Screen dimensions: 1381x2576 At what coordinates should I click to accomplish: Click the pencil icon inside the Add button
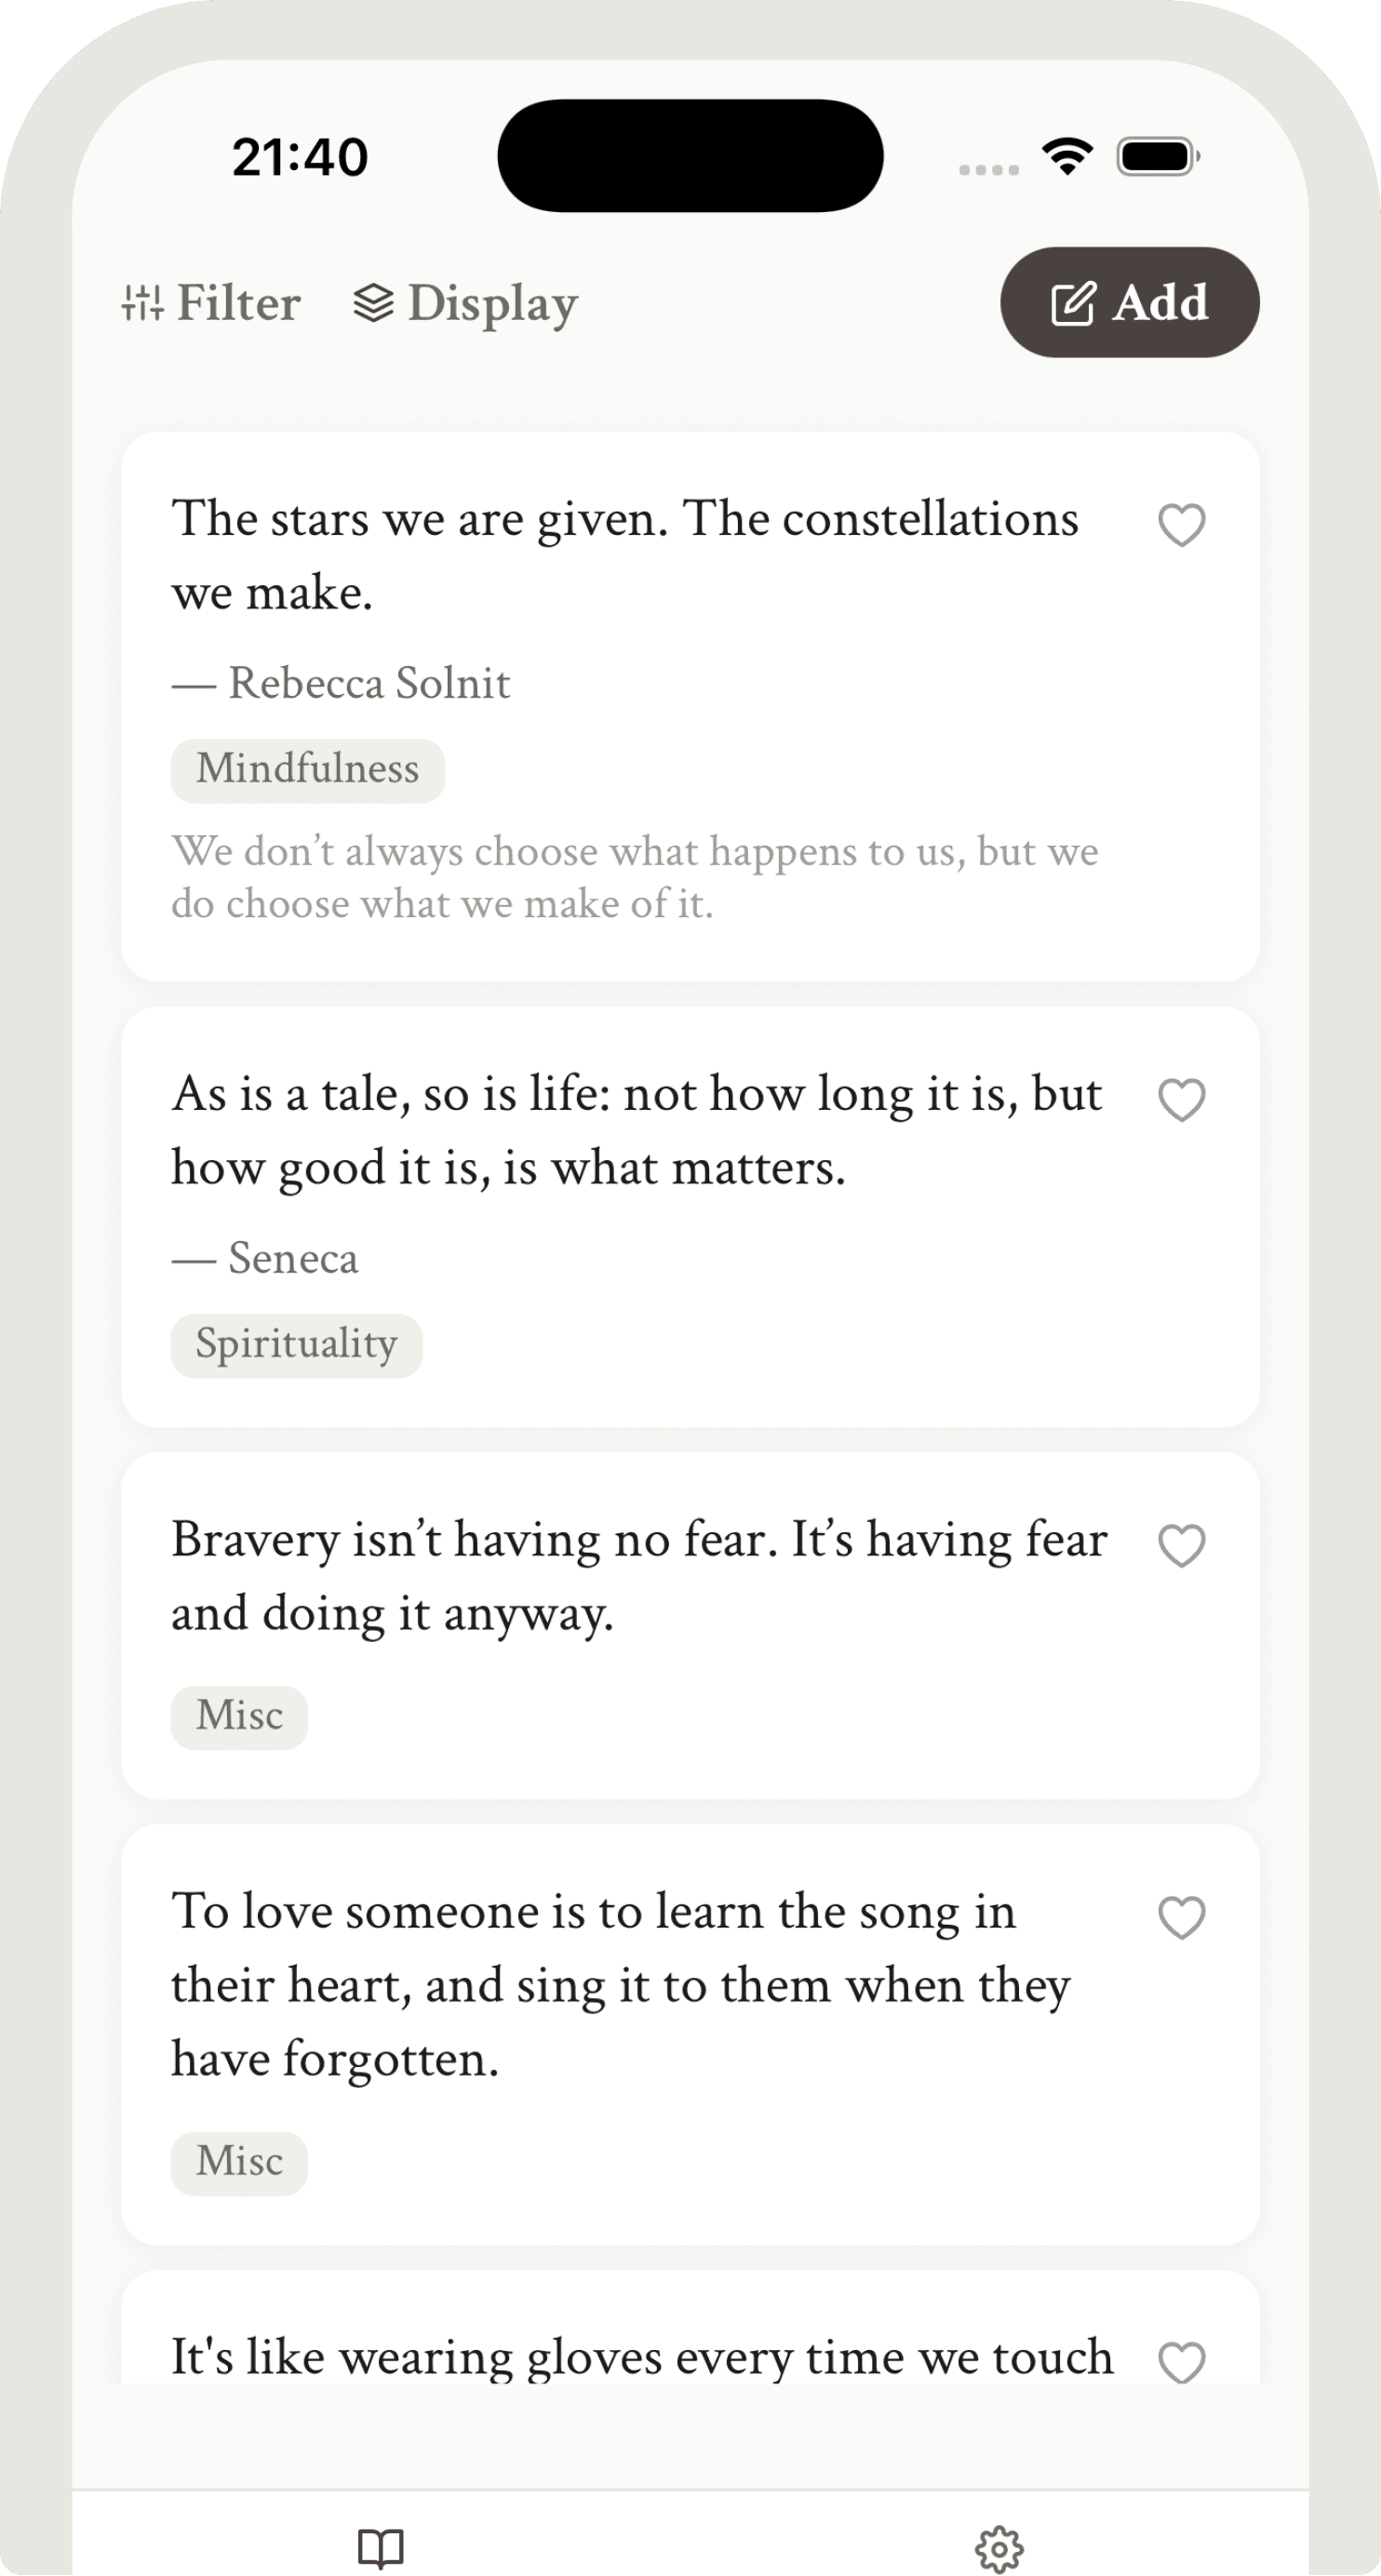[1073, 302]
